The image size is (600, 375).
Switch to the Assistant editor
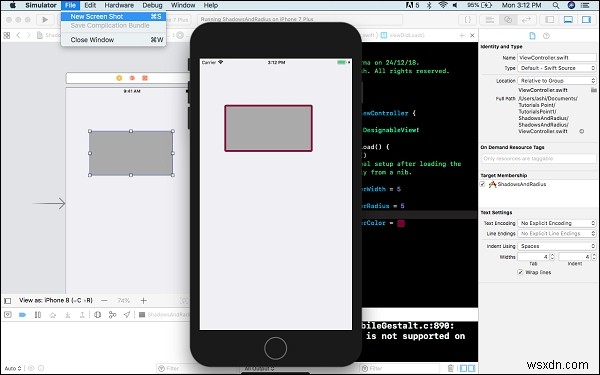click(x=508, y=20)
